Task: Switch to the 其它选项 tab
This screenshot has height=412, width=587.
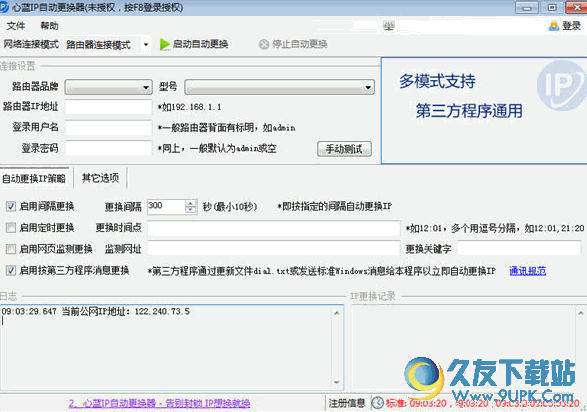Action: (100, 178)
